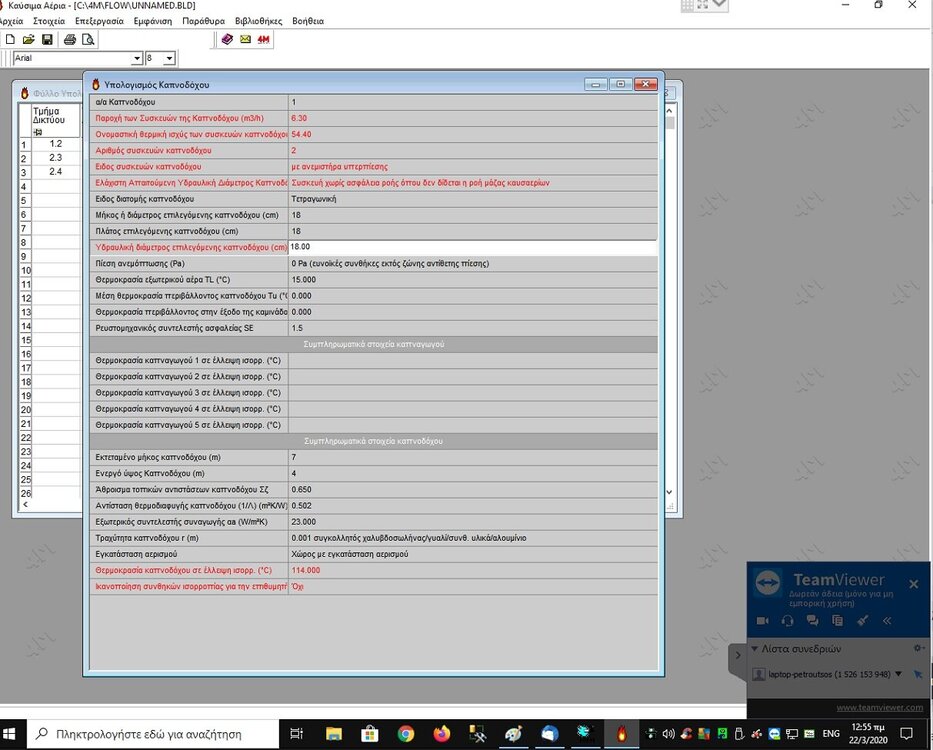The image size is (933, 750).
Task: Click the hydraulic diameter field showing 18.00
Action: [x=472, y=247]
